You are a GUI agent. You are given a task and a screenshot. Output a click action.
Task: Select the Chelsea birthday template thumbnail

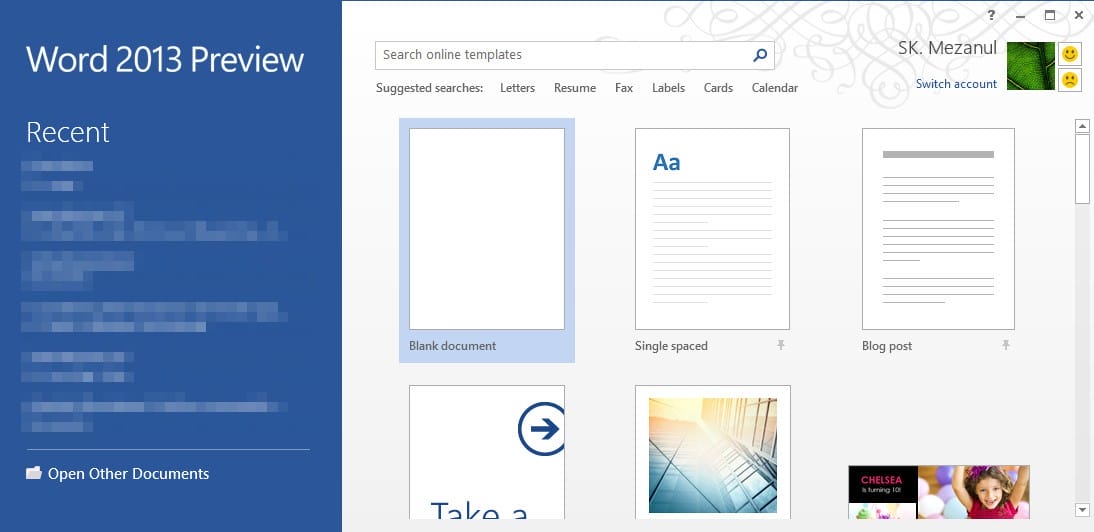938,492
